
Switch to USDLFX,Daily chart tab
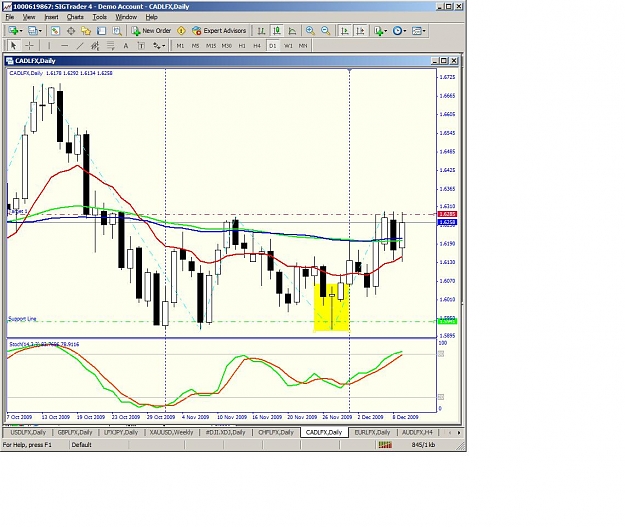coord(28,433)
